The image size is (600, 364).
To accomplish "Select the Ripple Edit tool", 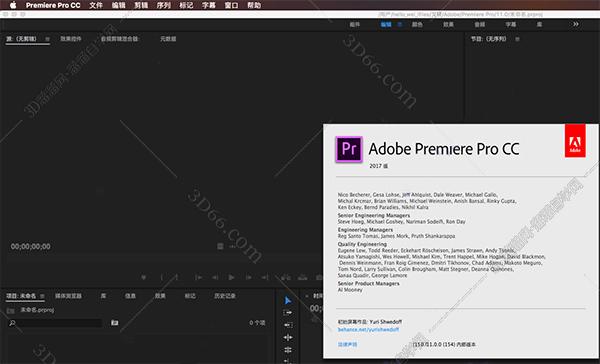I will [288, 338].
